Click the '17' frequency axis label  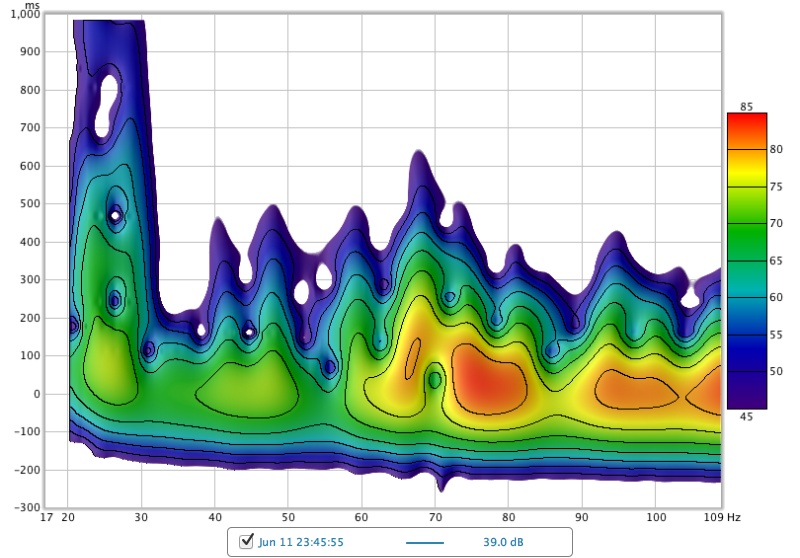46,517
